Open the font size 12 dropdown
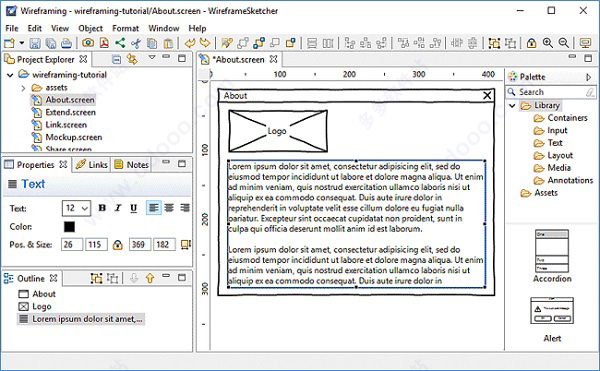This screenshot has height=371, width=600. tap(77, 208)
